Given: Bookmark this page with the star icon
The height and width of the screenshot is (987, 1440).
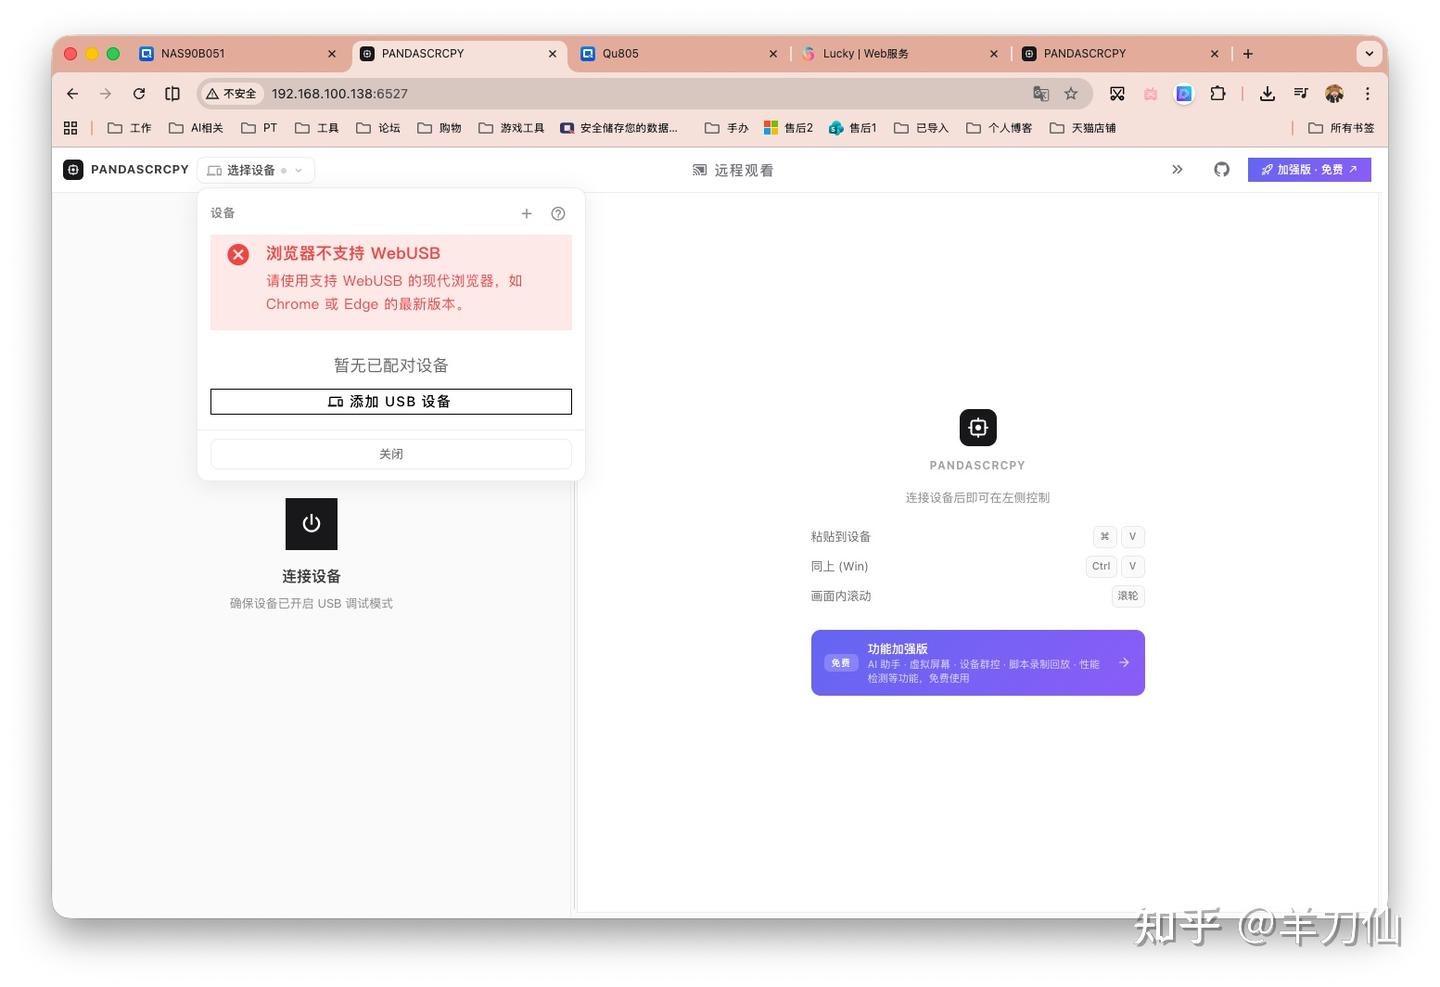Looking at the screenshot, I should (1071, 94).
